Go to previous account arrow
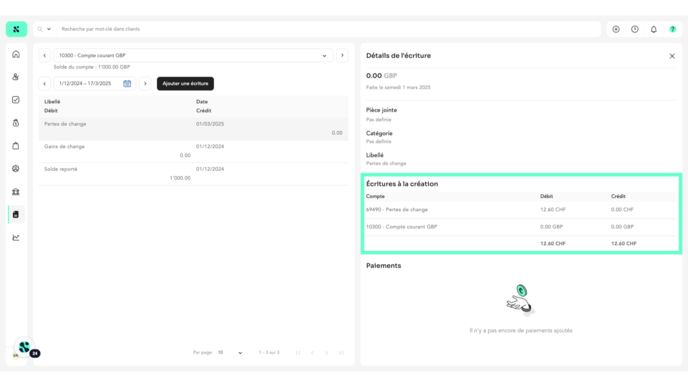 click(44, 55)
